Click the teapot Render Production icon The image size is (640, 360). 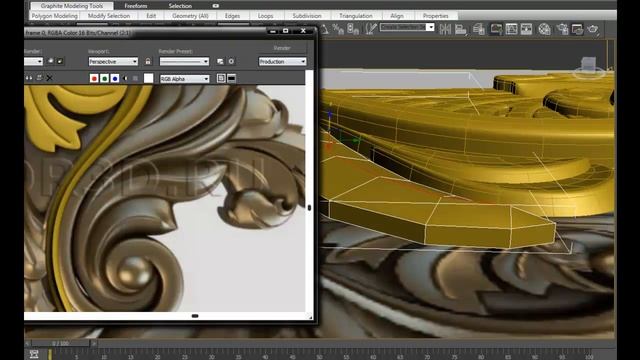pos(593,29)
